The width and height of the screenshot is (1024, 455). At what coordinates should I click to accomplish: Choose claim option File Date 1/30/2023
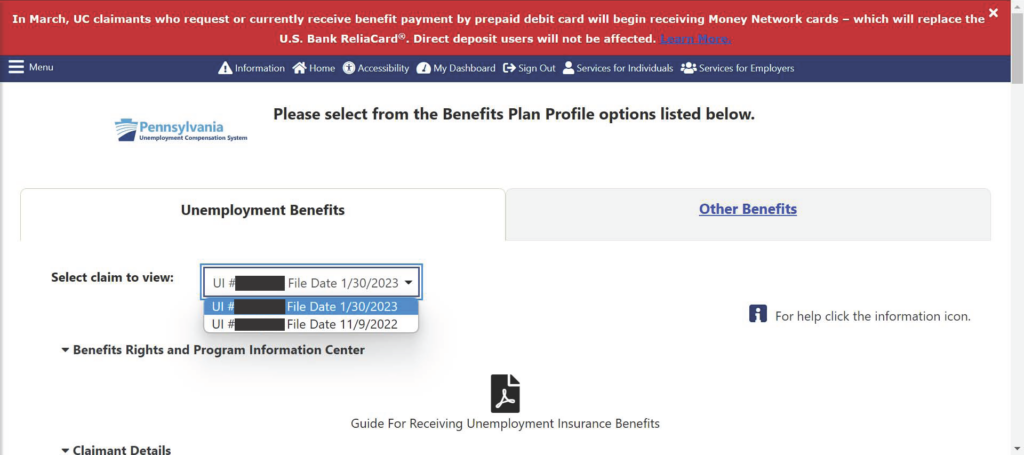coord(310,307)
